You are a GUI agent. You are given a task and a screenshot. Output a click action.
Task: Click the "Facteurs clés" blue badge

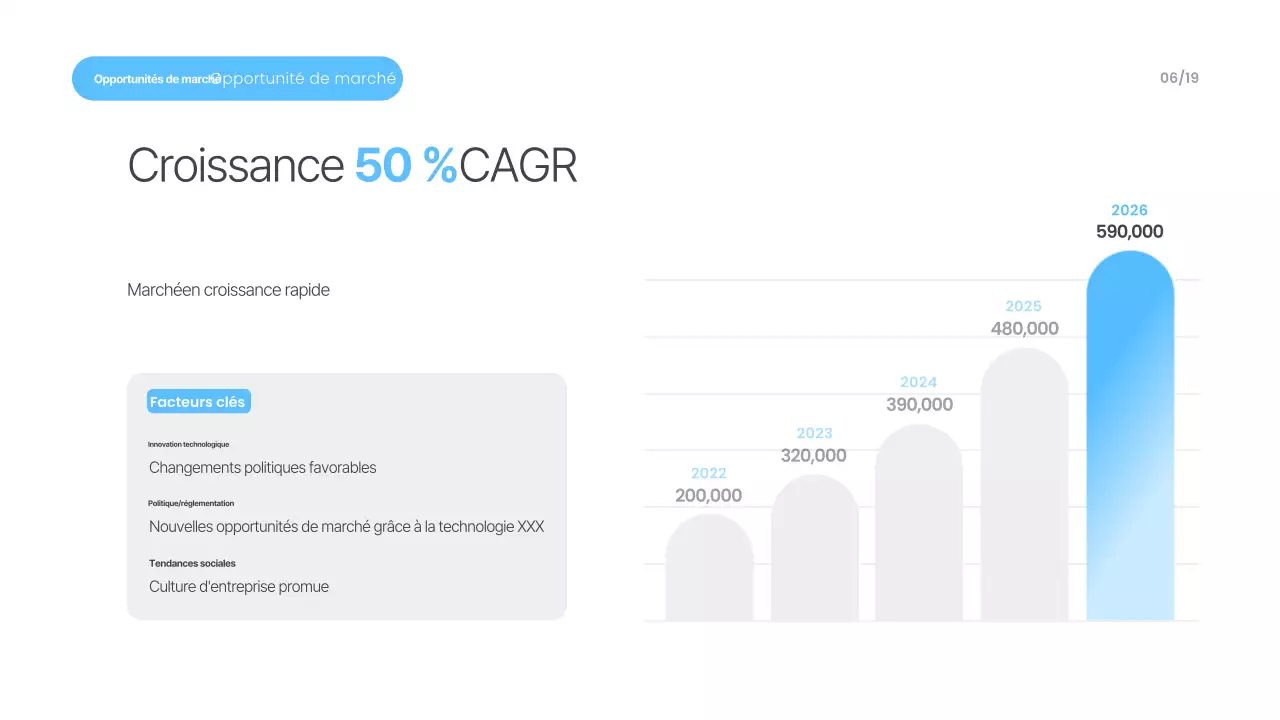click(198, 402)
